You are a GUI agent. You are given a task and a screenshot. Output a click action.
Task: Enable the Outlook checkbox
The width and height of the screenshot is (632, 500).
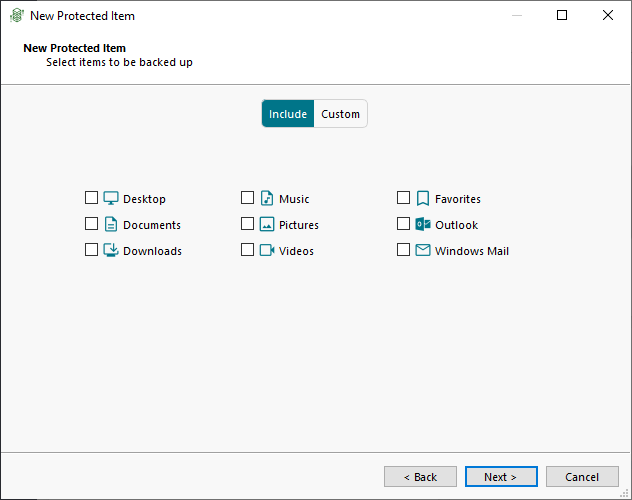point(403,224)
